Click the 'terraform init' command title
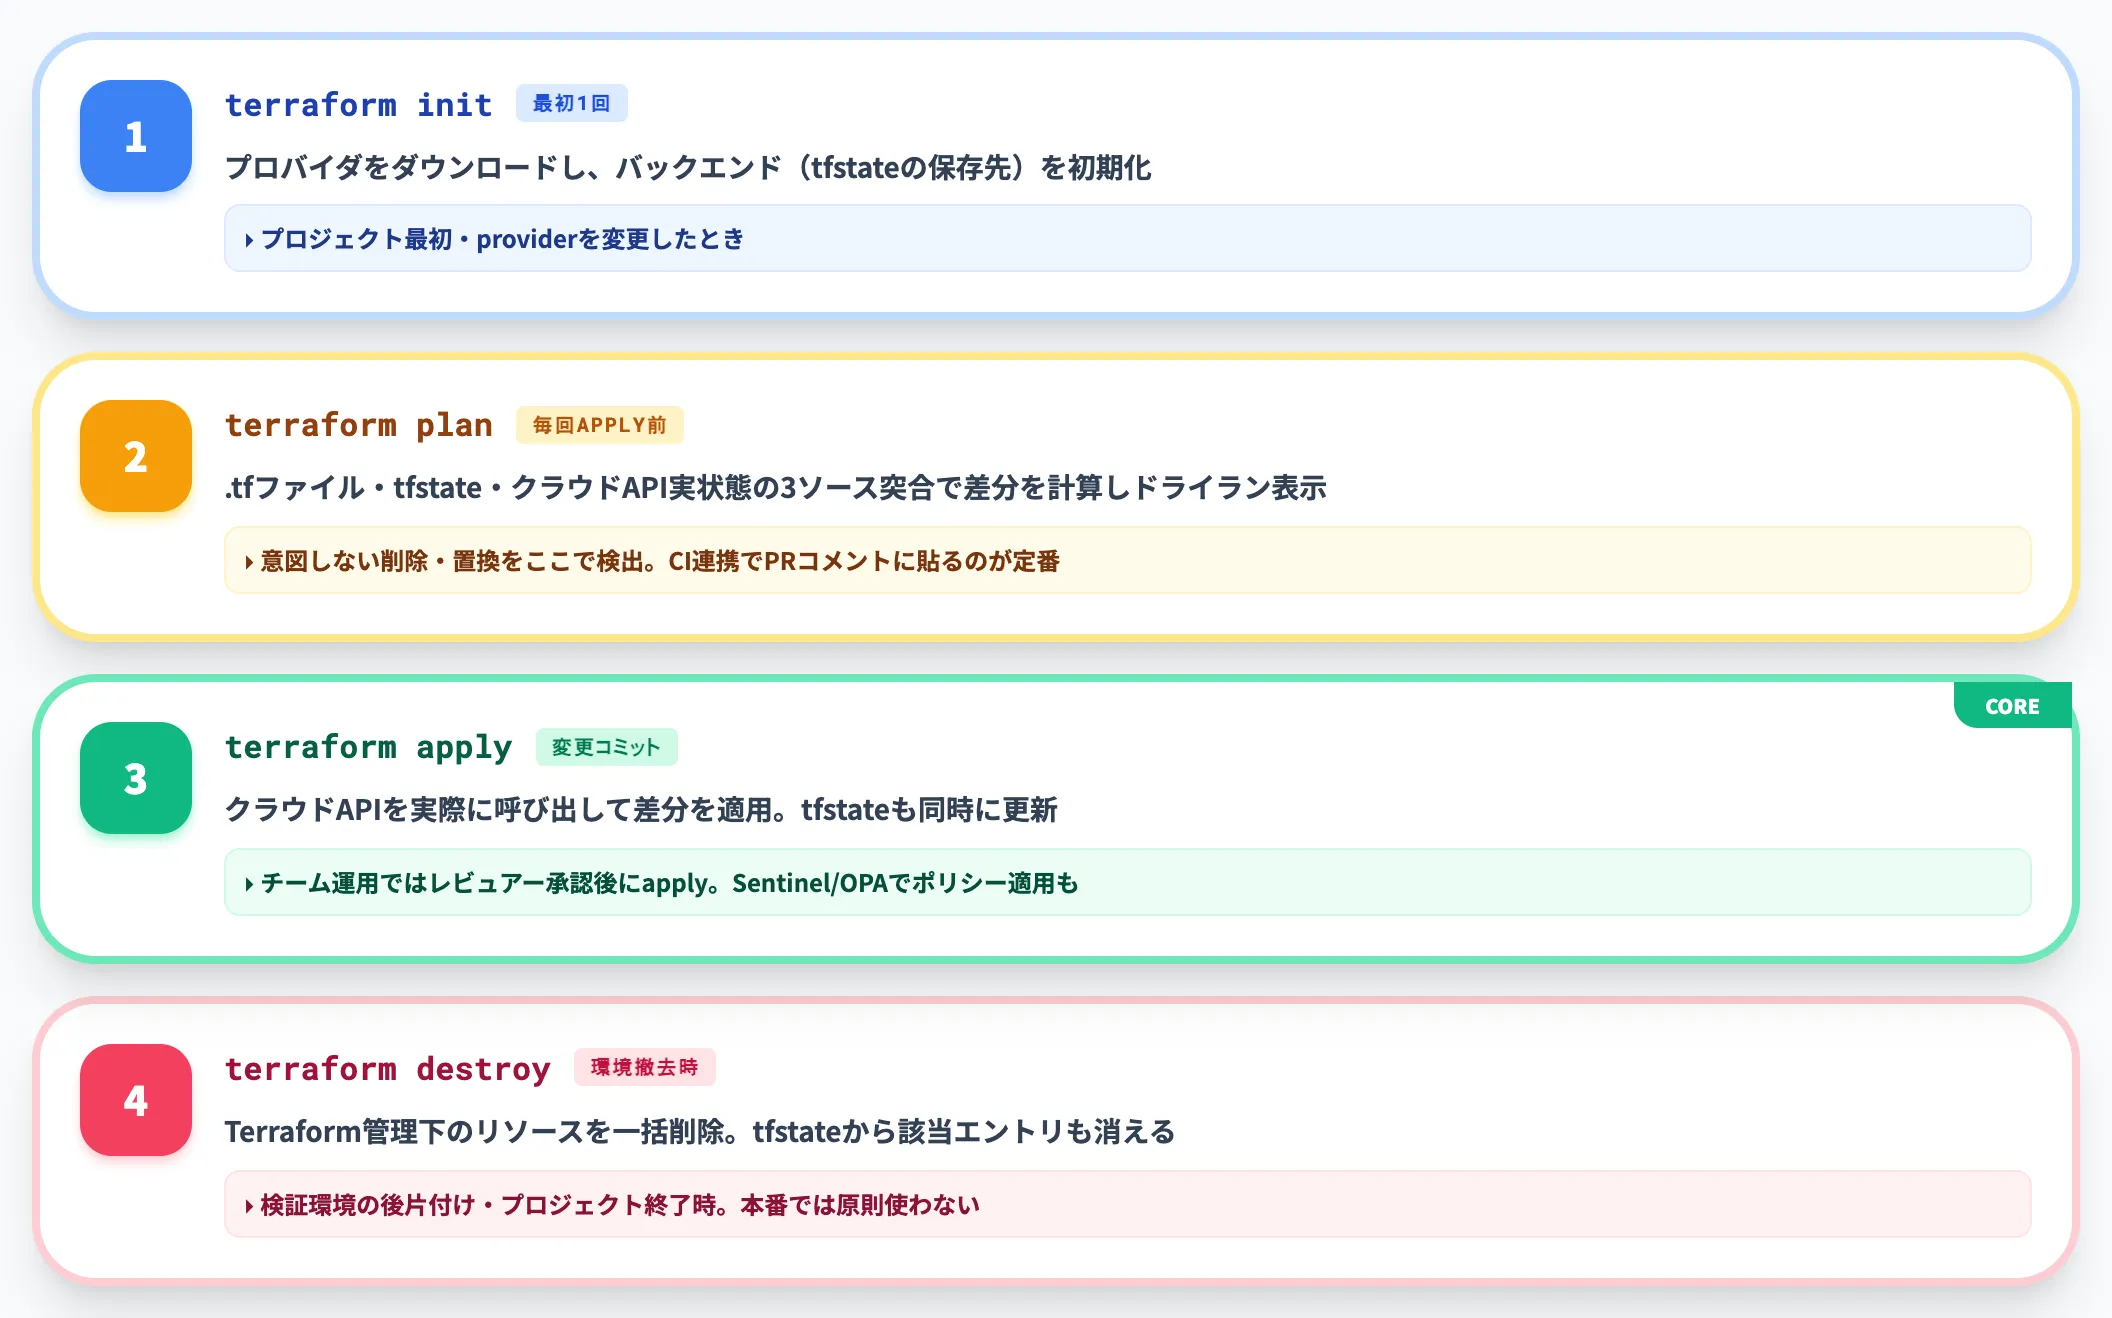Viewport: 2112px width, 1318px height. tap(358, 104)
